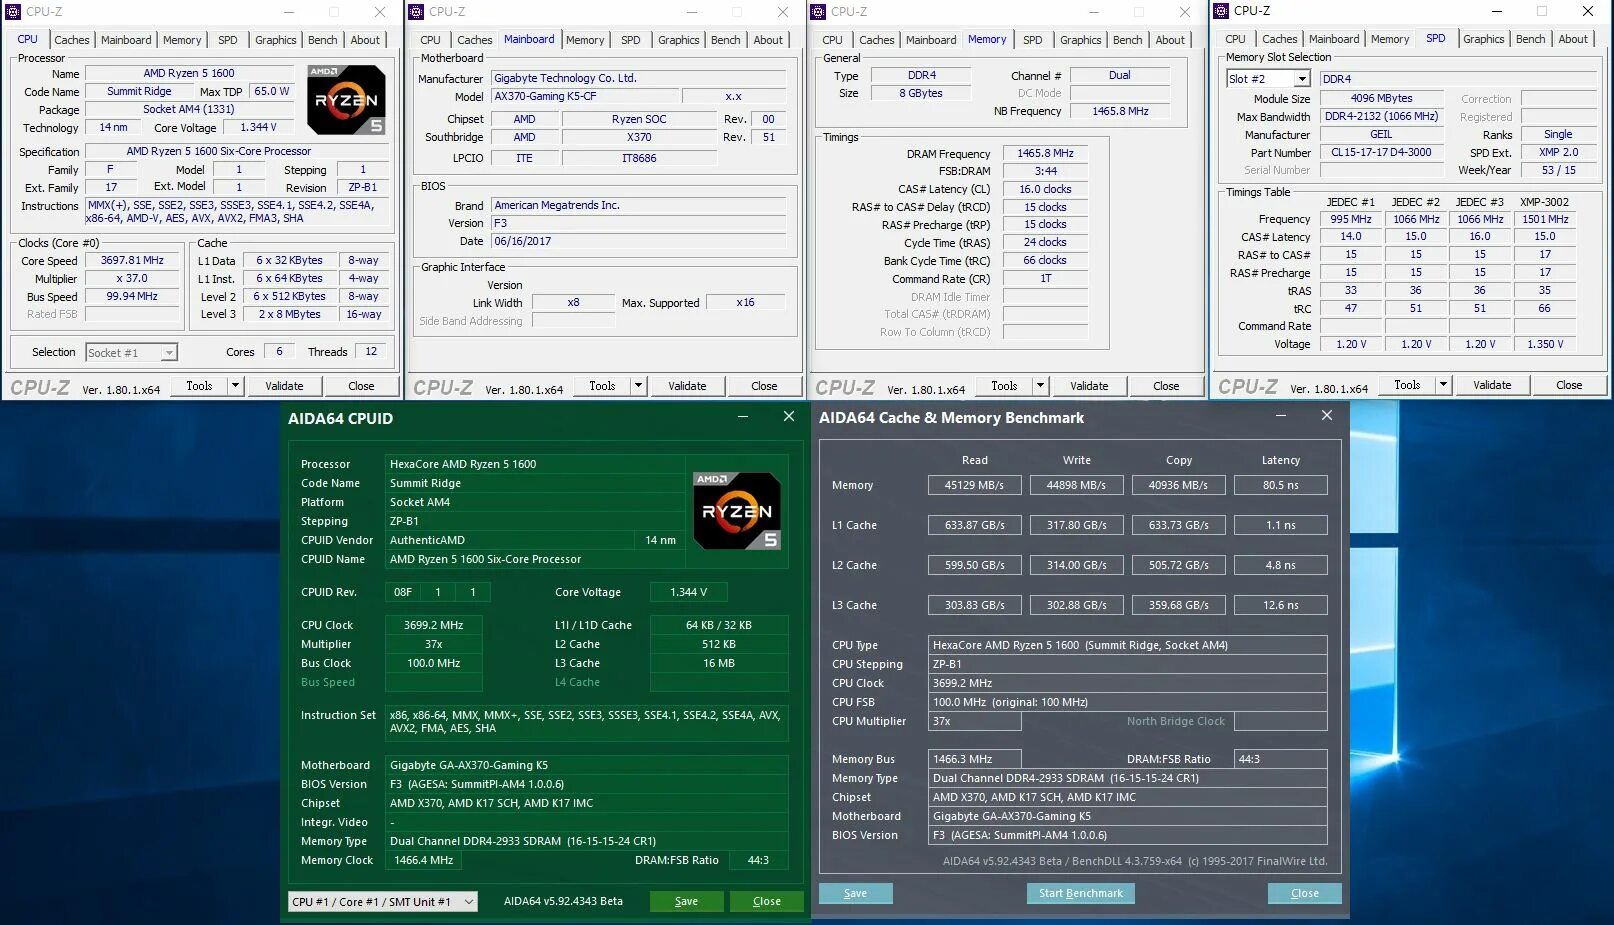Click the Part Number field CL15-17-17 D4-3000
Screen dimensions: 1614x925
[x=1381, y=153]
